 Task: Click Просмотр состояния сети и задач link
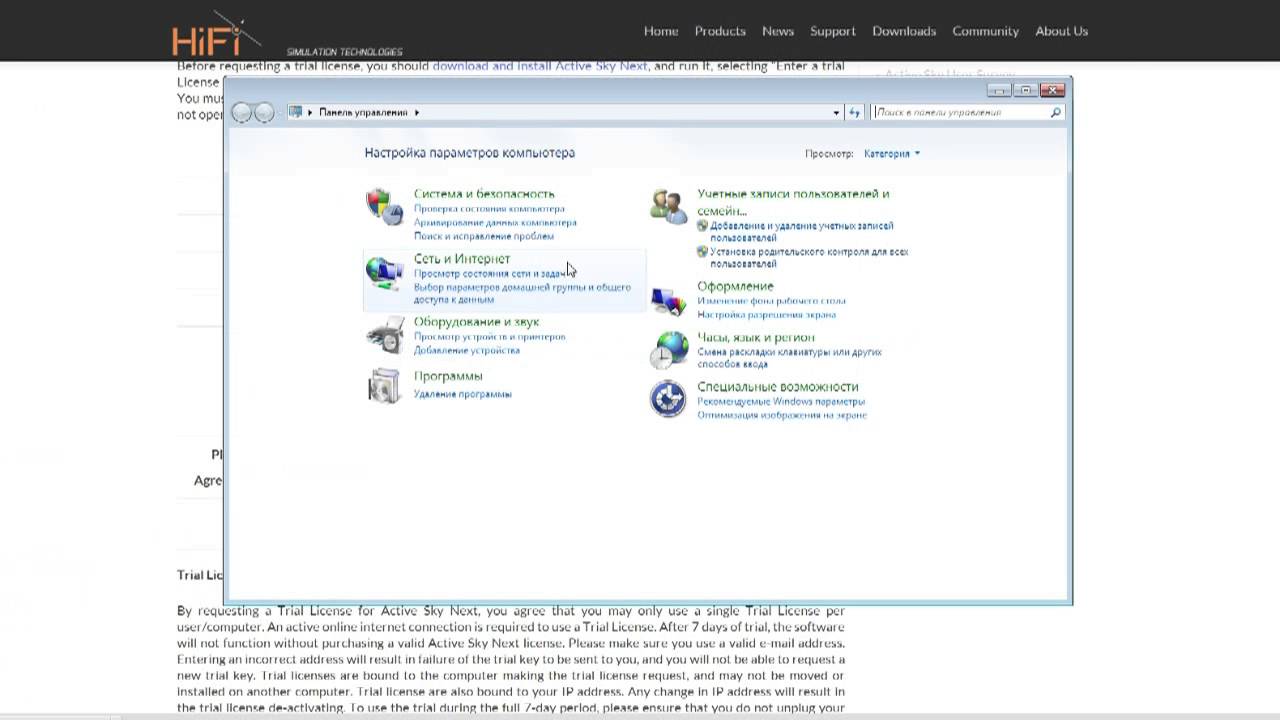tap(490, 274)
